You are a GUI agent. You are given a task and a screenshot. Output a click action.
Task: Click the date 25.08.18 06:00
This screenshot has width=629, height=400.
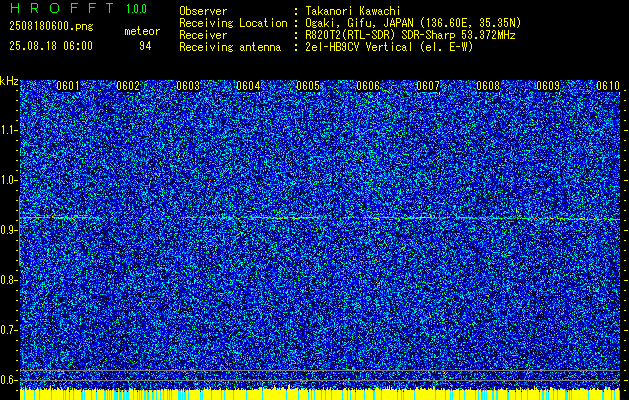(51, 46)
